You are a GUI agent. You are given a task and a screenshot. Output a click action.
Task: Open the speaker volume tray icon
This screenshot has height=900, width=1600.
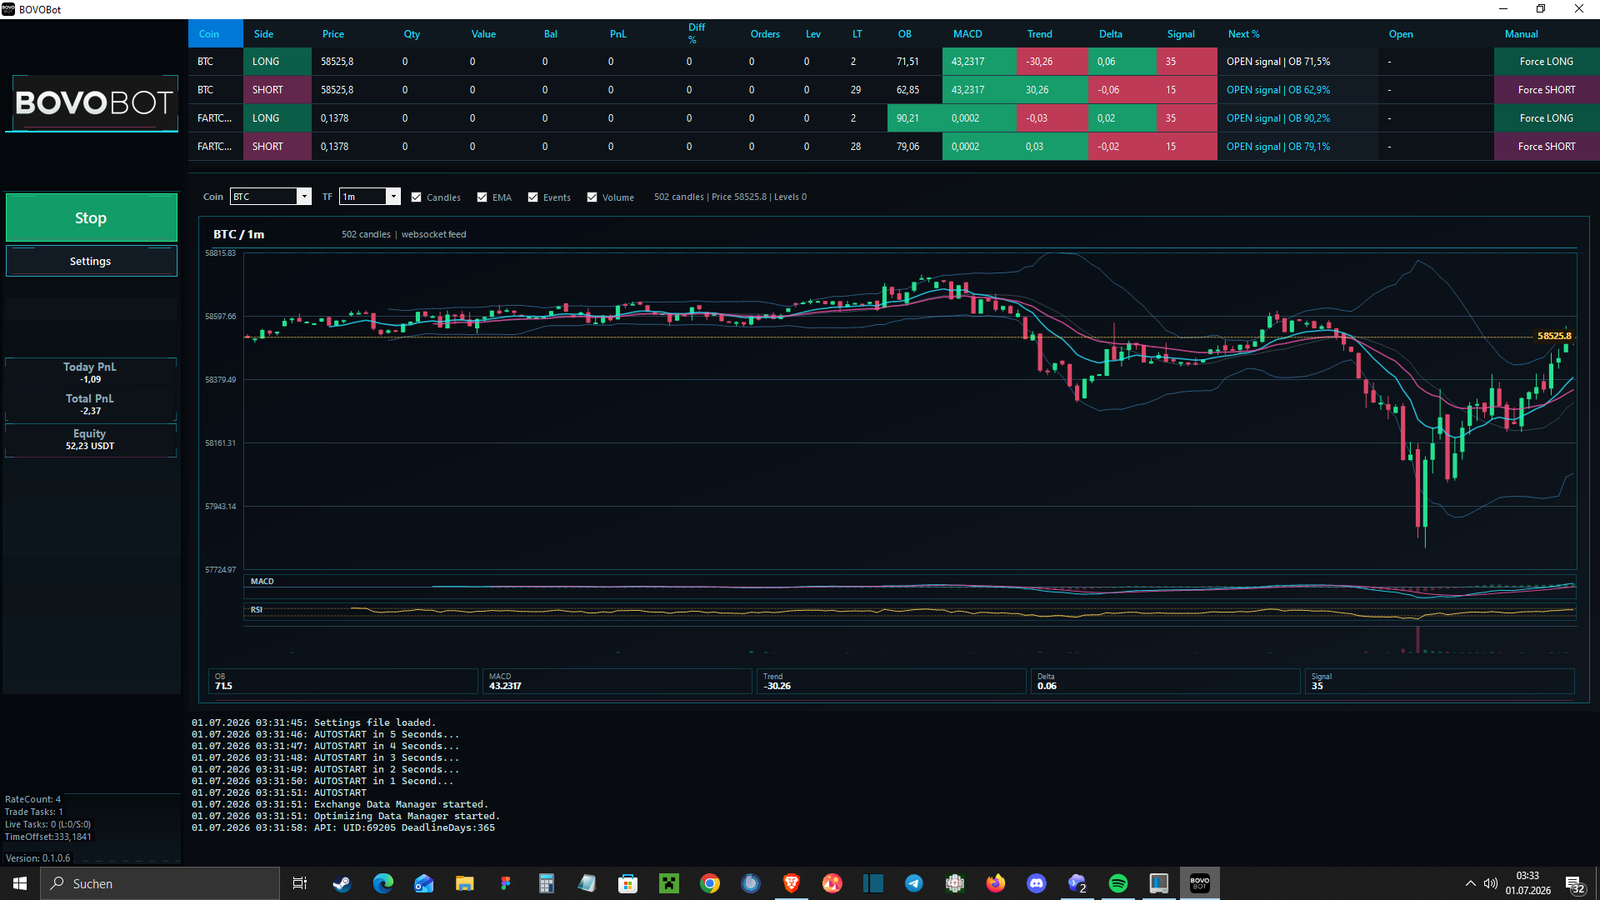[1491, 884]
